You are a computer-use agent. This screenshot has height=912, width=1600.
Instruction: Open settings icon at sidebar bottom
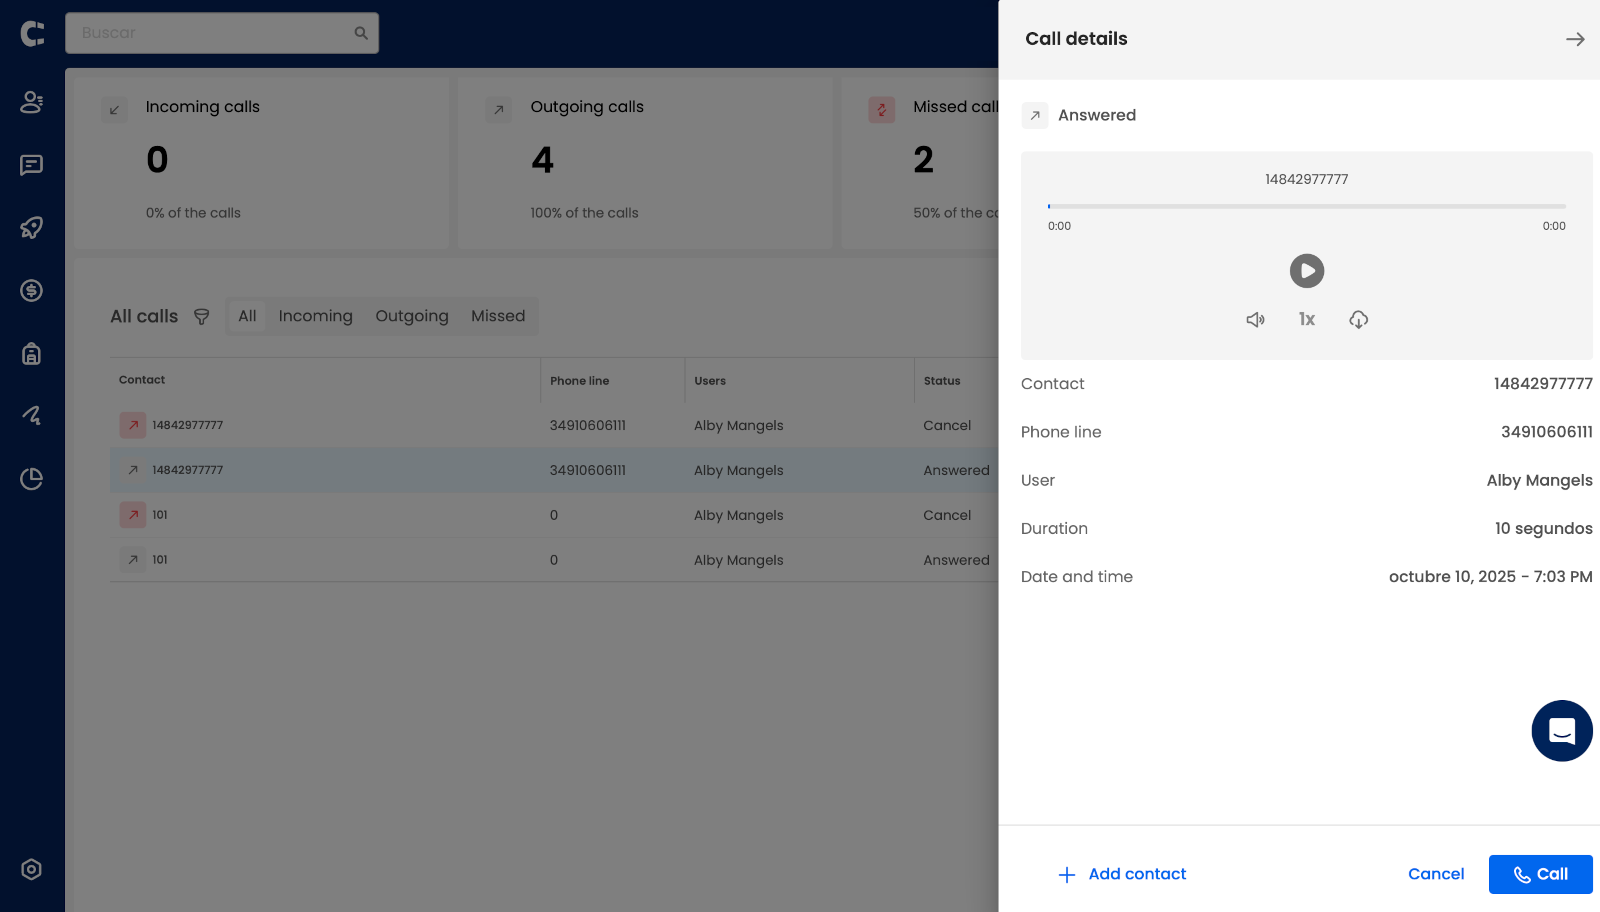32,869
